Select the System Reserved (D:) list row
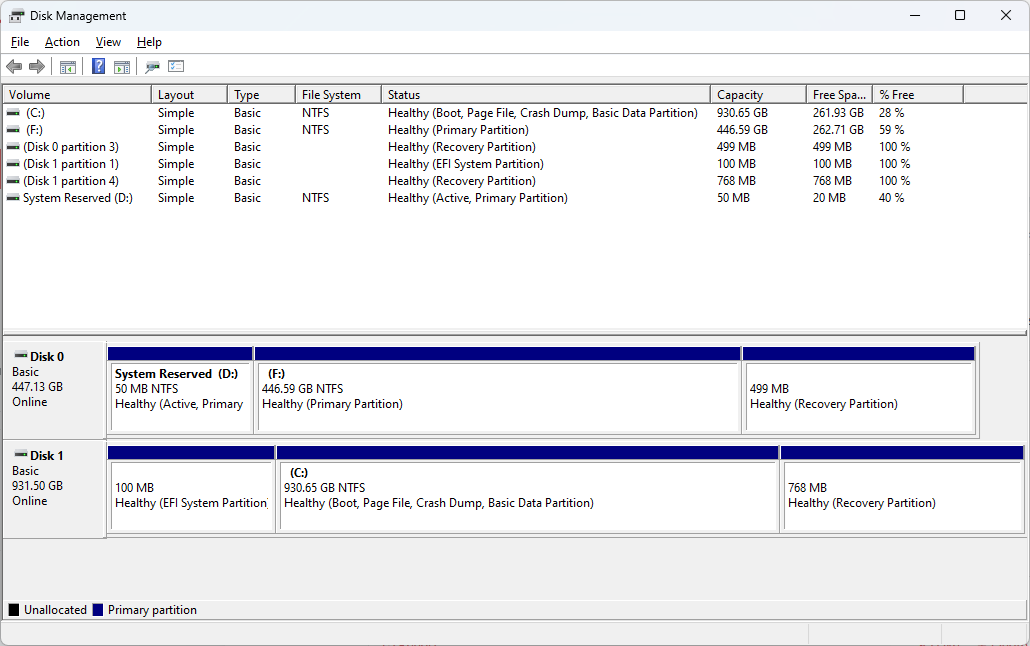The height and width of the screenshot is (646, 1030). [483, 198]
